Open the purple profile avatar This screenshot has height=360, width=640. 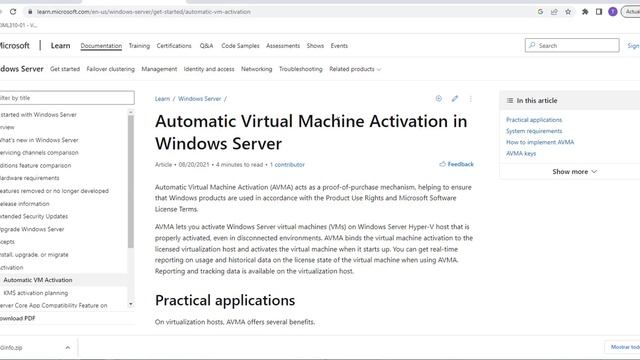point(613,12)
